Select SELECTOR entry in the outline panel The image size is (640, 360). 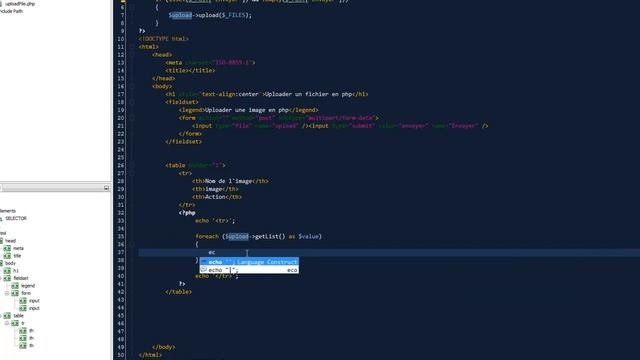pyautogui.click(x=16, y=218)
